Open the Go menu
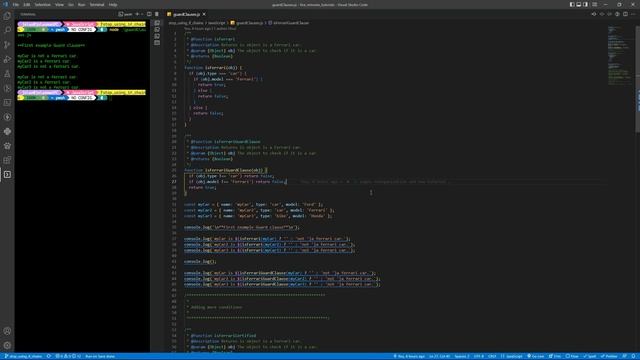This screenshot has width=640, height=360. point(71,4)
